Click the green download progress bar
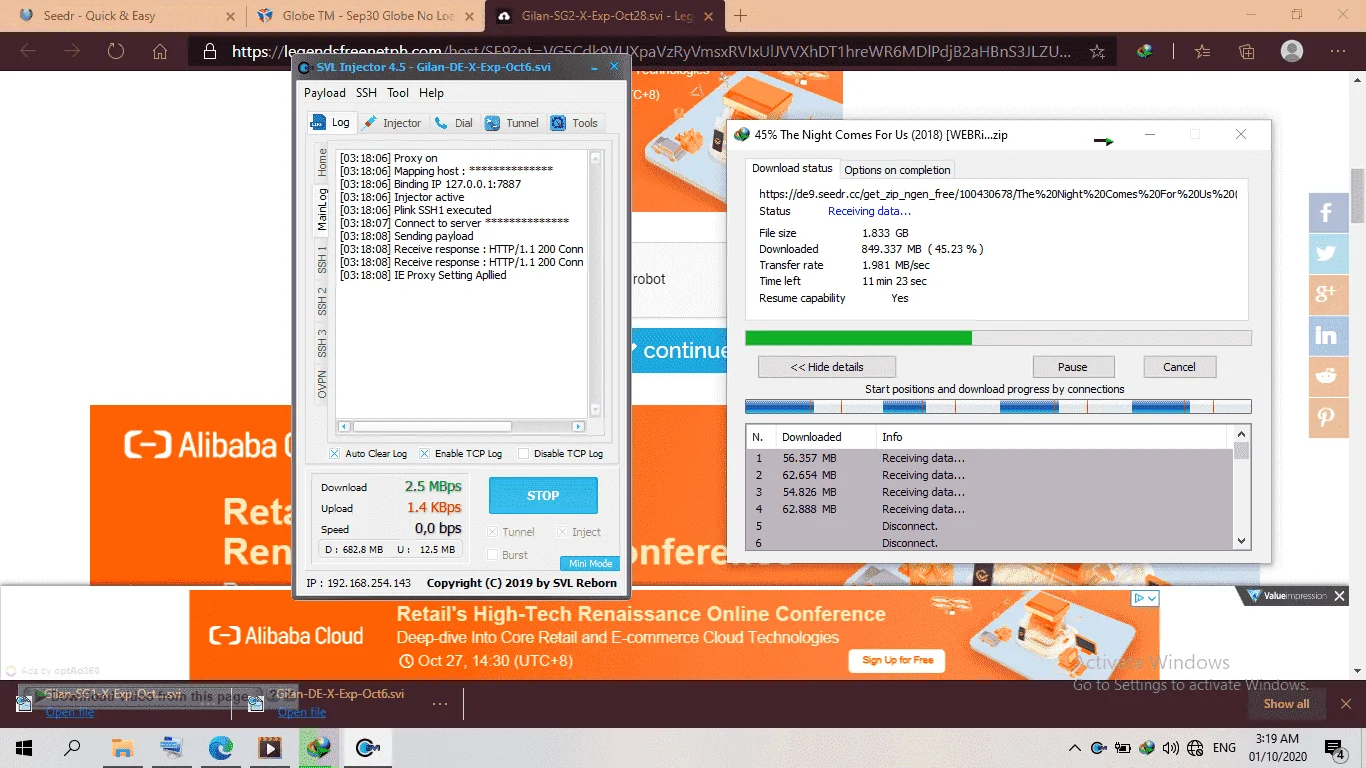Viewport: 1366px width, 768px height. click(x=859, y=338)
